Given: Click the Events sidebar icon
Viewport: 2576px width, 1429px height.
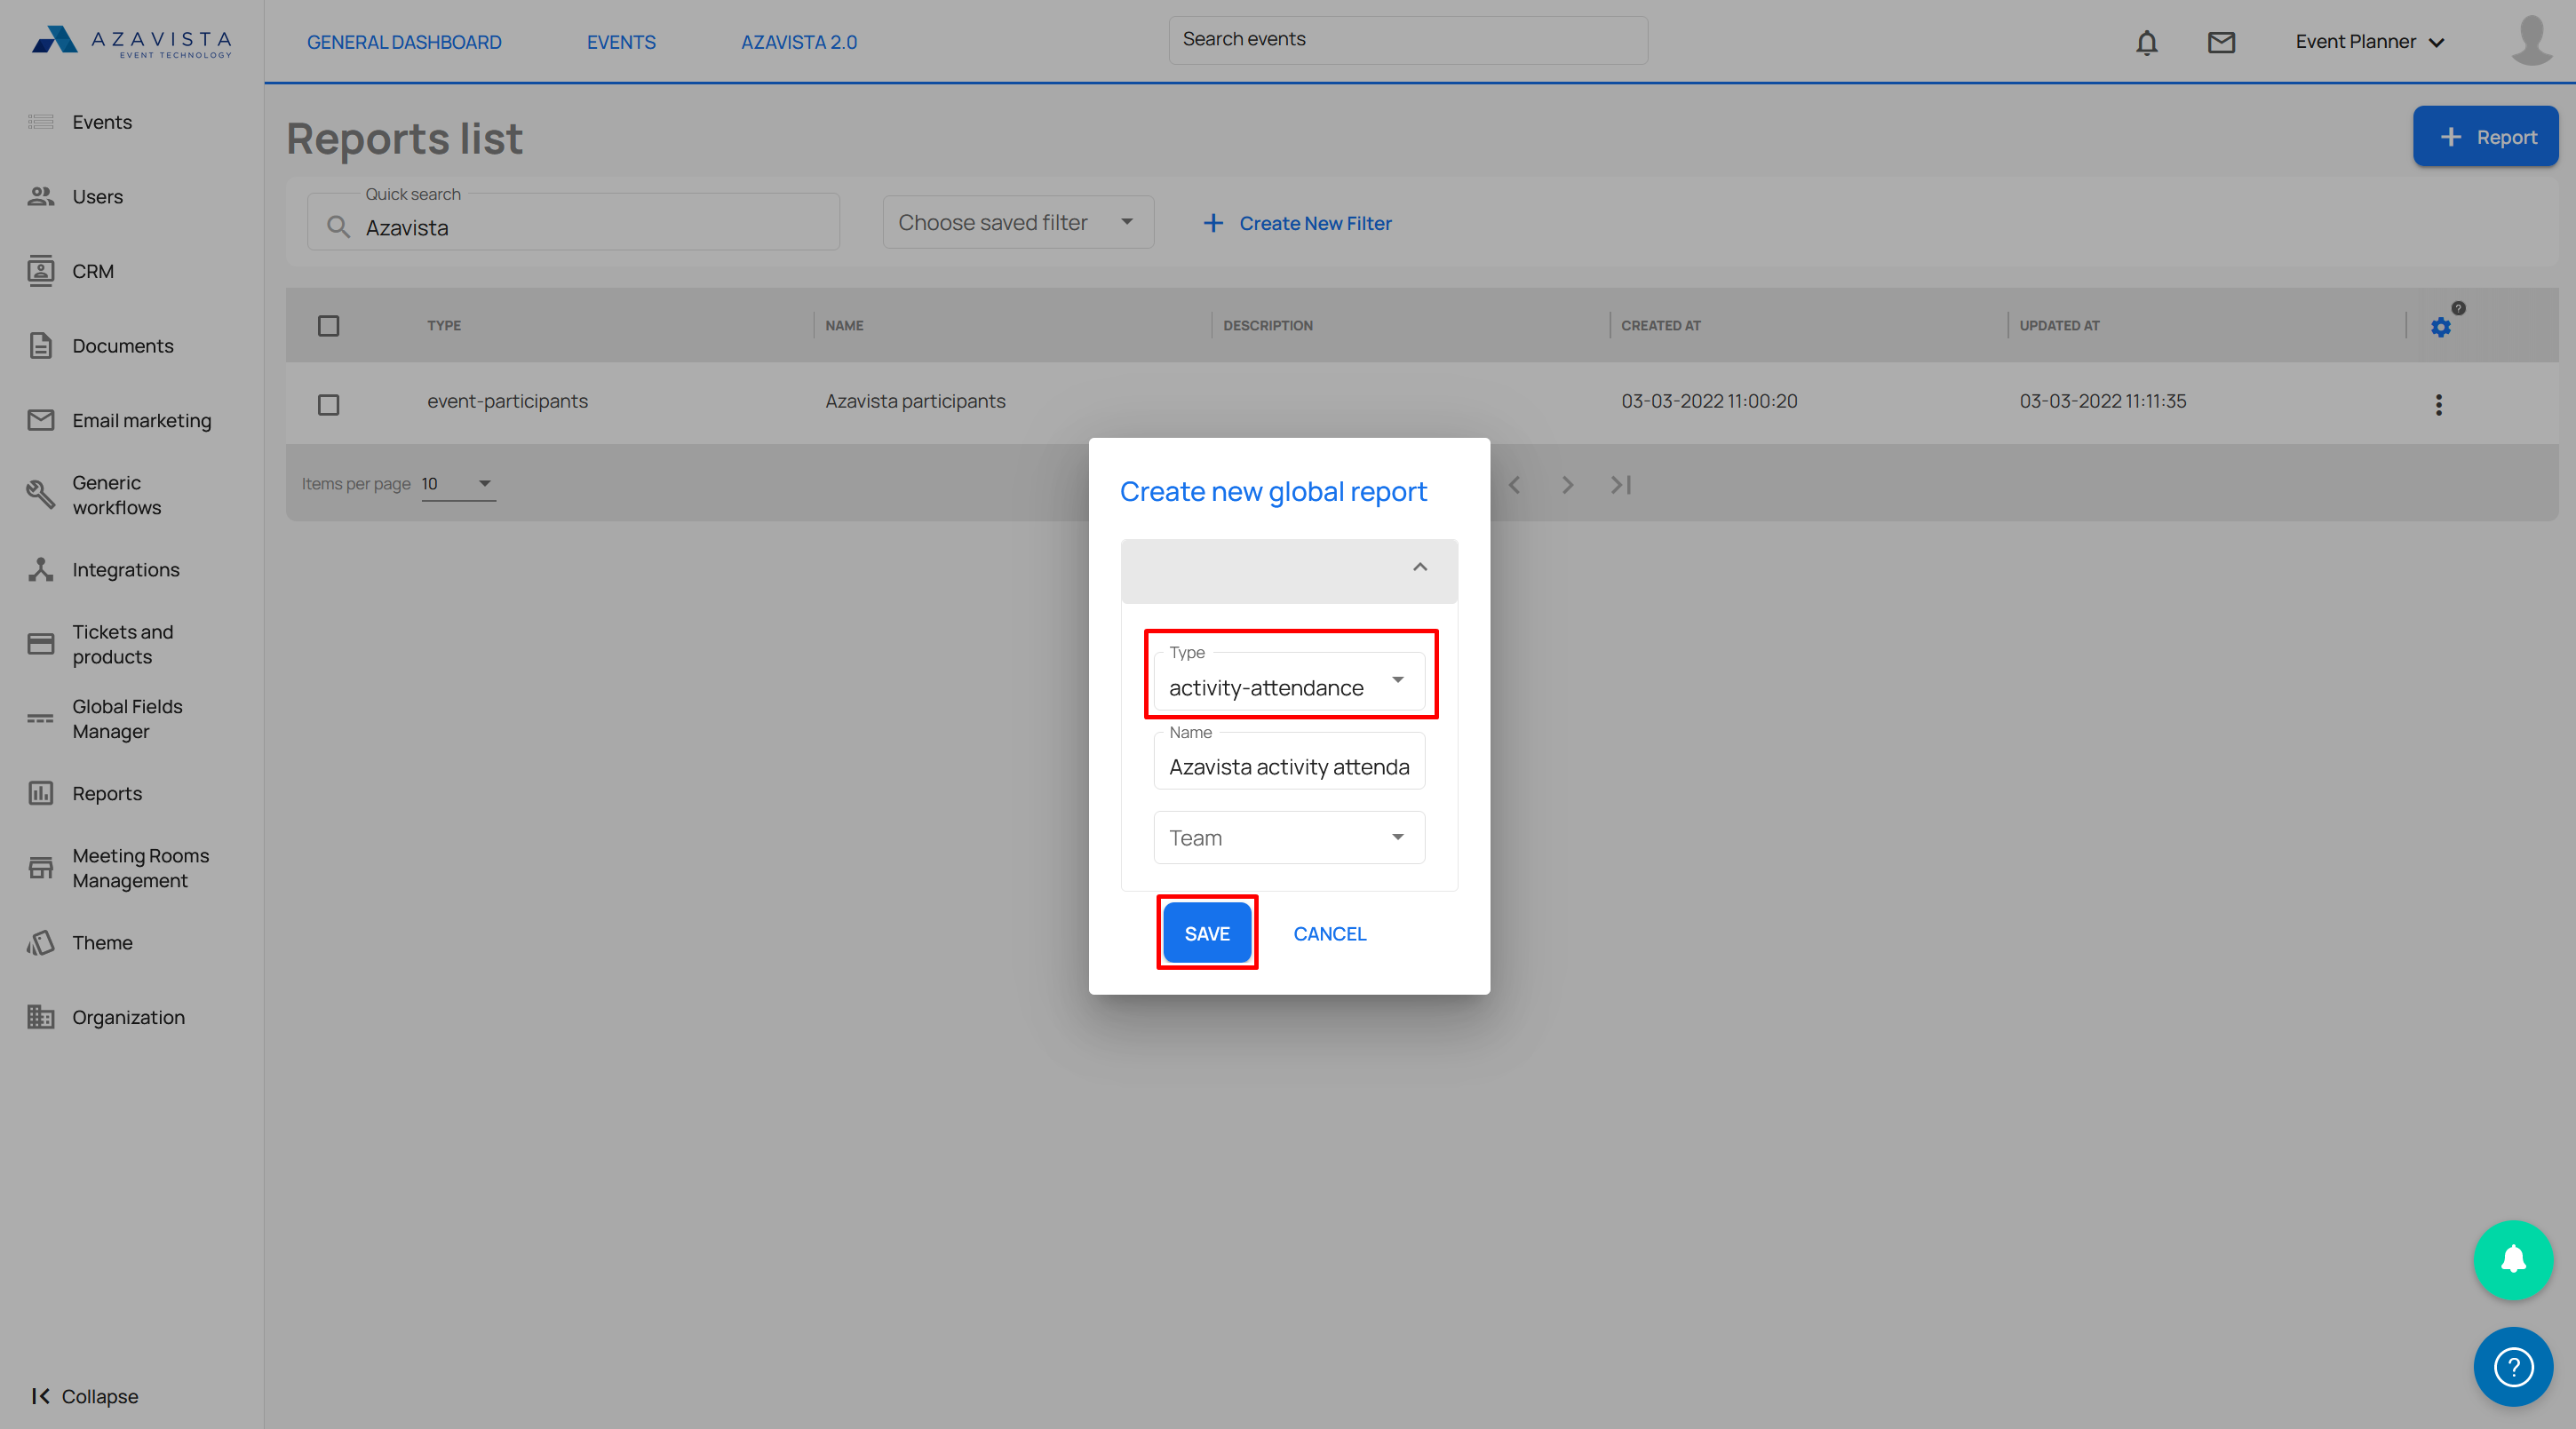Looking at the screenshot, I should pyautogui.click(x=40, y=122).
